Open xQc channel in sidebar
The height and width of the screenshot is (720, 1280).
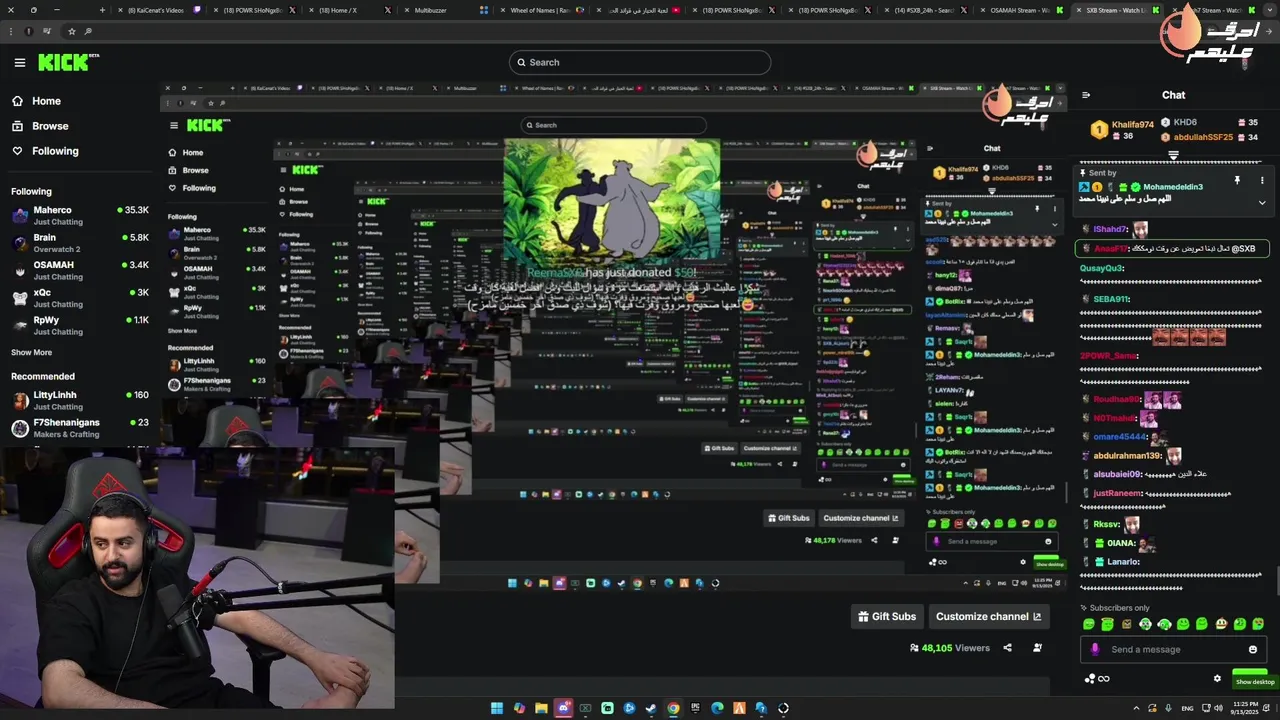tap(80, 297)
